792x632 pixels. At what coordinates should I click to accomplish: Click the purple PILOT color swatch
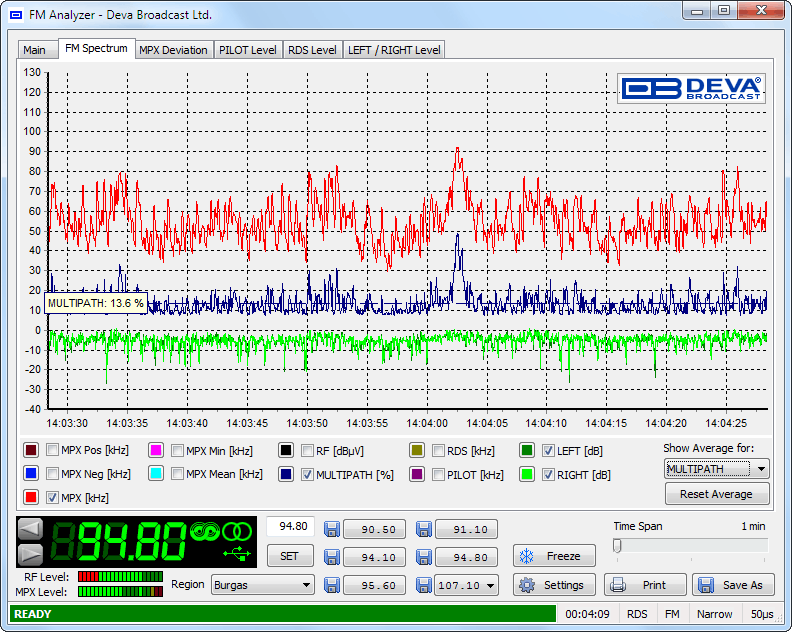(417, 474)
